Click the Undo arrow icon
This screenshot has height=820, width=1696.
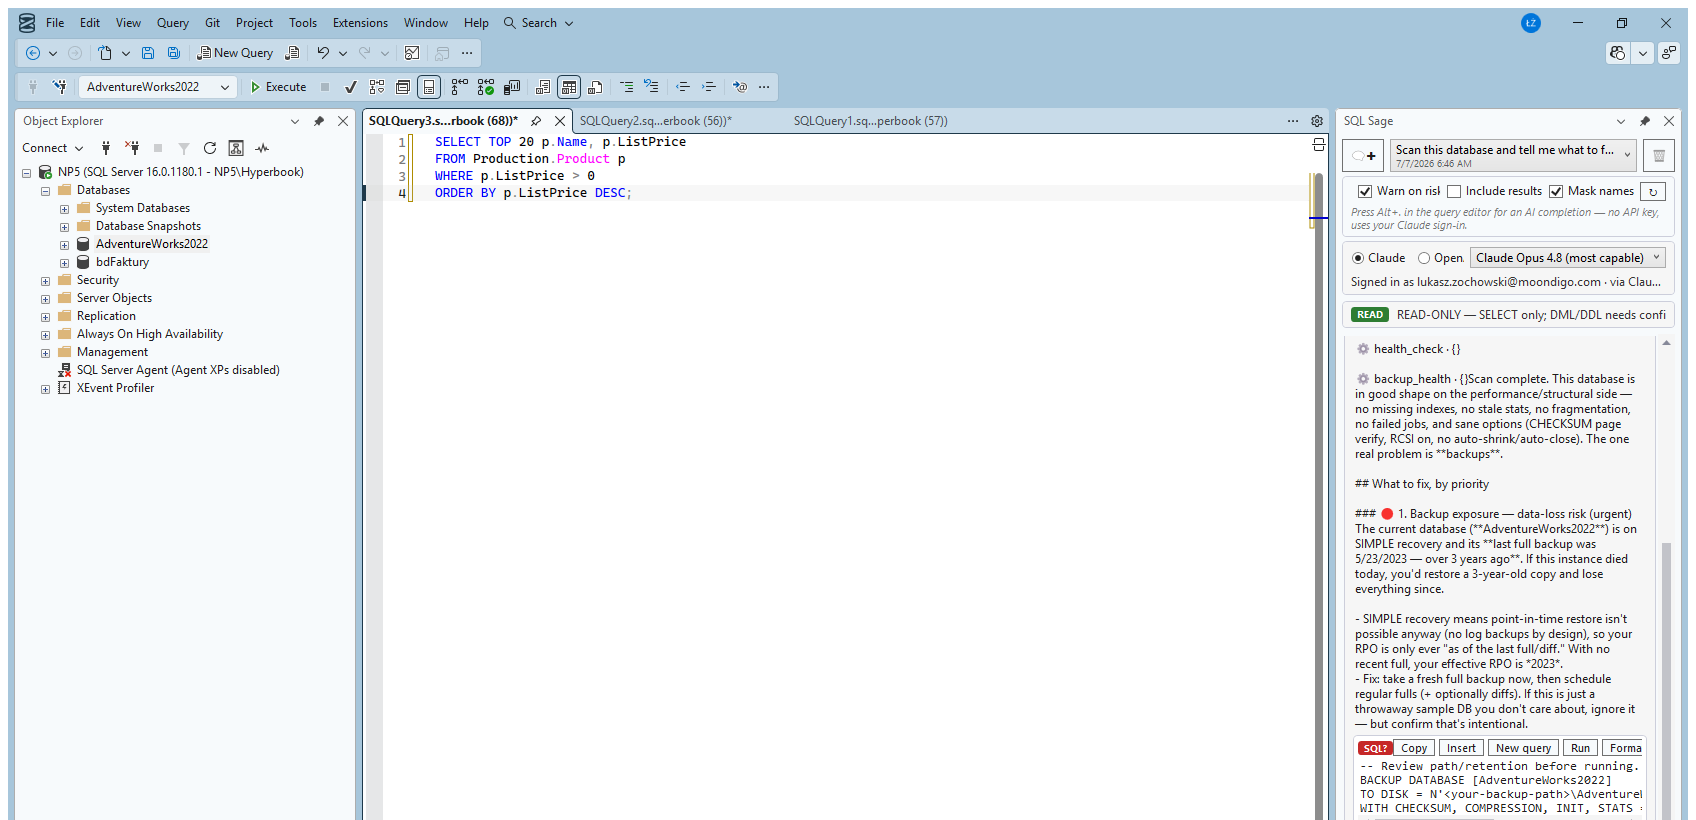[x=323, y=53]
